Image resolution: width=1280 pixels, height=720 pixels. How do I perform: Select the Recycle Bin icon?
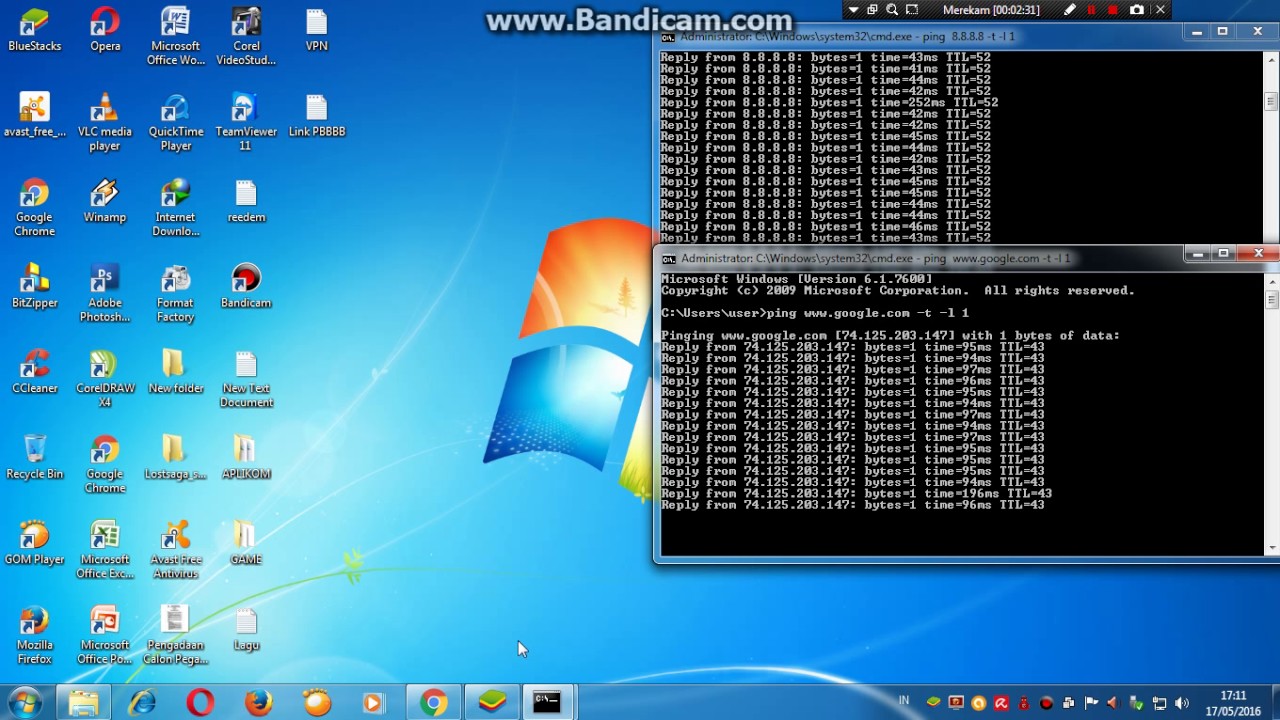pos(34,458)
